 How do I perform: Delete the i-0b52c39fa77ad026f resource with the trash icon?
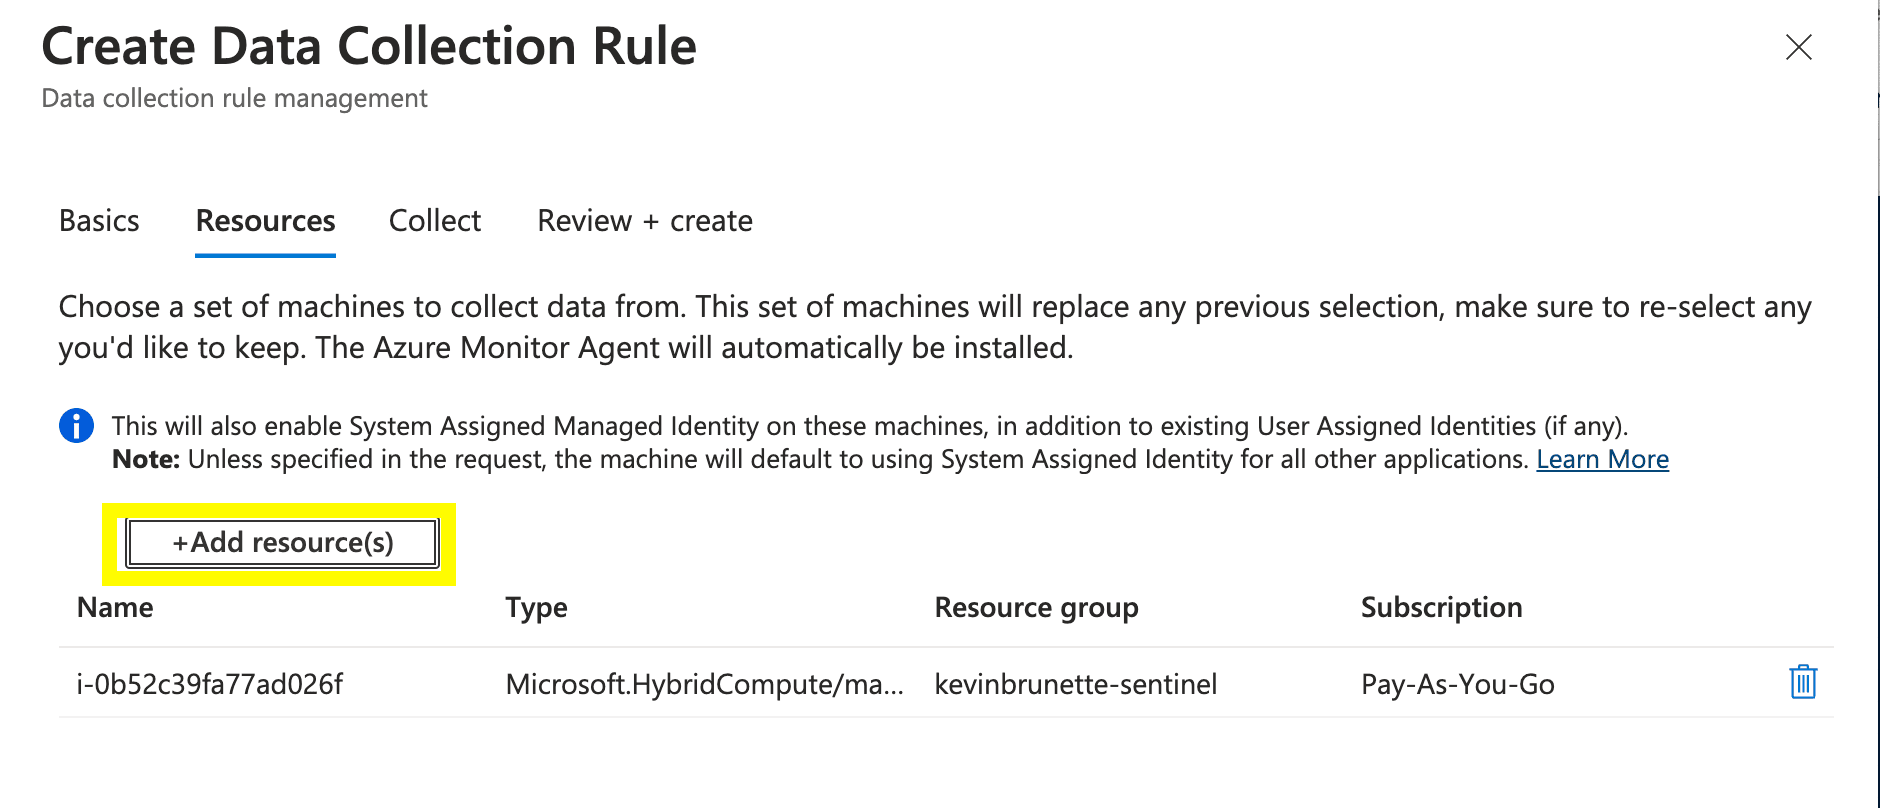click(1802, 683)
